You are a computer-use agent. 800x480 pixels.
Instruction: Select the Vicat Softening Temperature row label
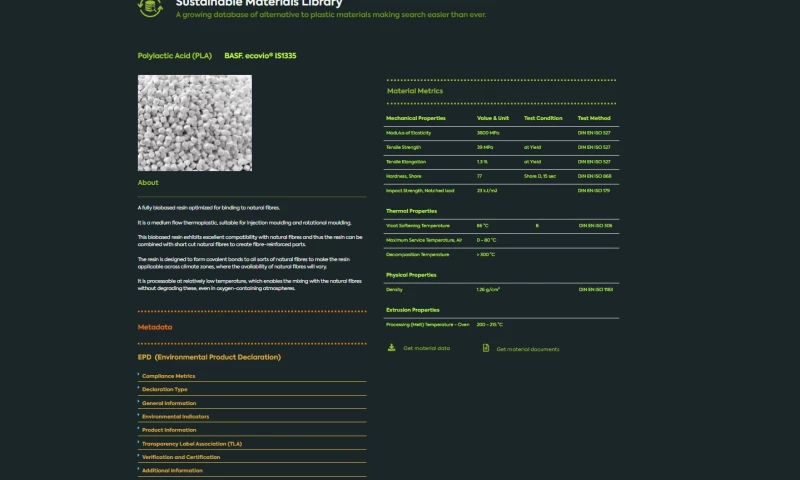pyautogui.click(x=418, y=225)
